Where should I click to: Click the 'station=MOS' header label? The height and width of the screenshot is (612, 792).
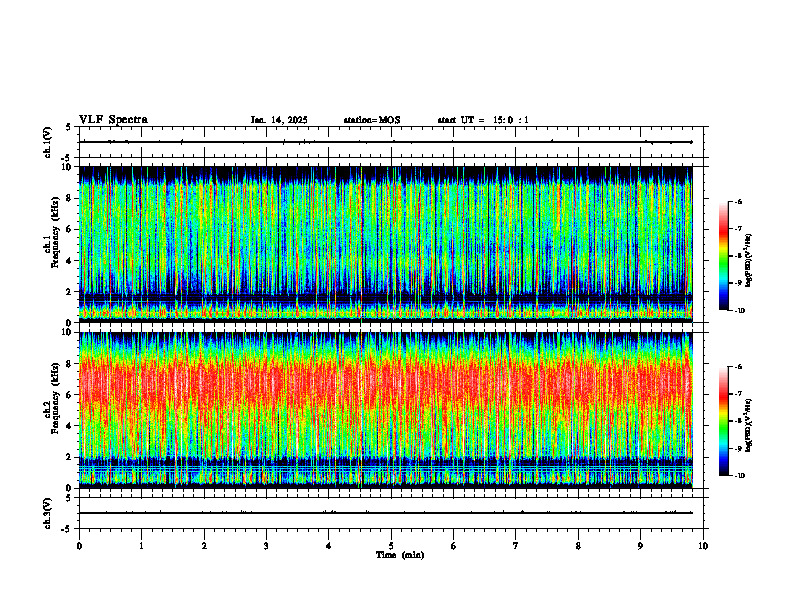(x=372, y=120)
